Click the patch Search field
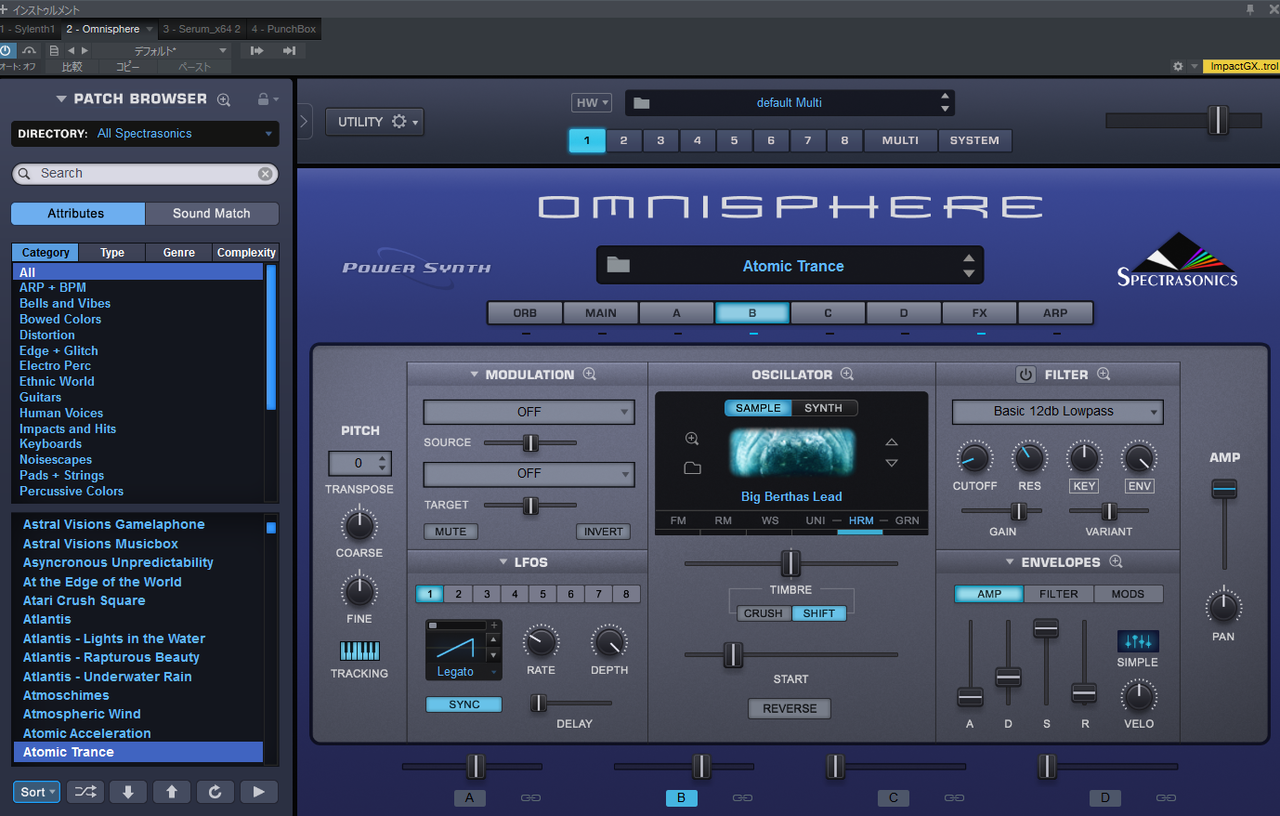 click(143, 174)
